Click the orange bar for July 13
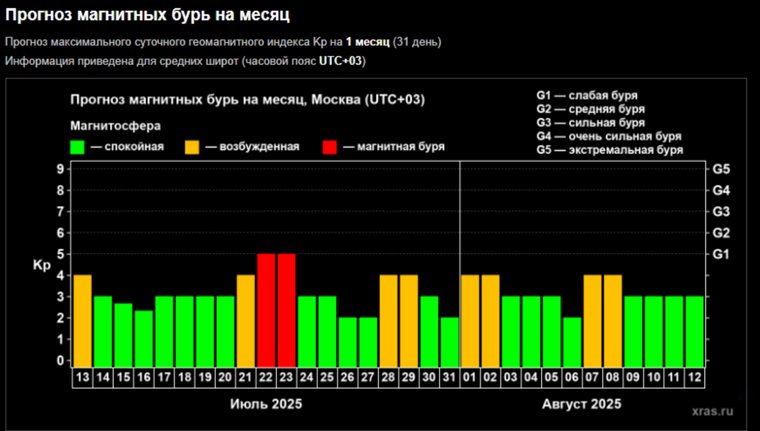 point(82,320)
